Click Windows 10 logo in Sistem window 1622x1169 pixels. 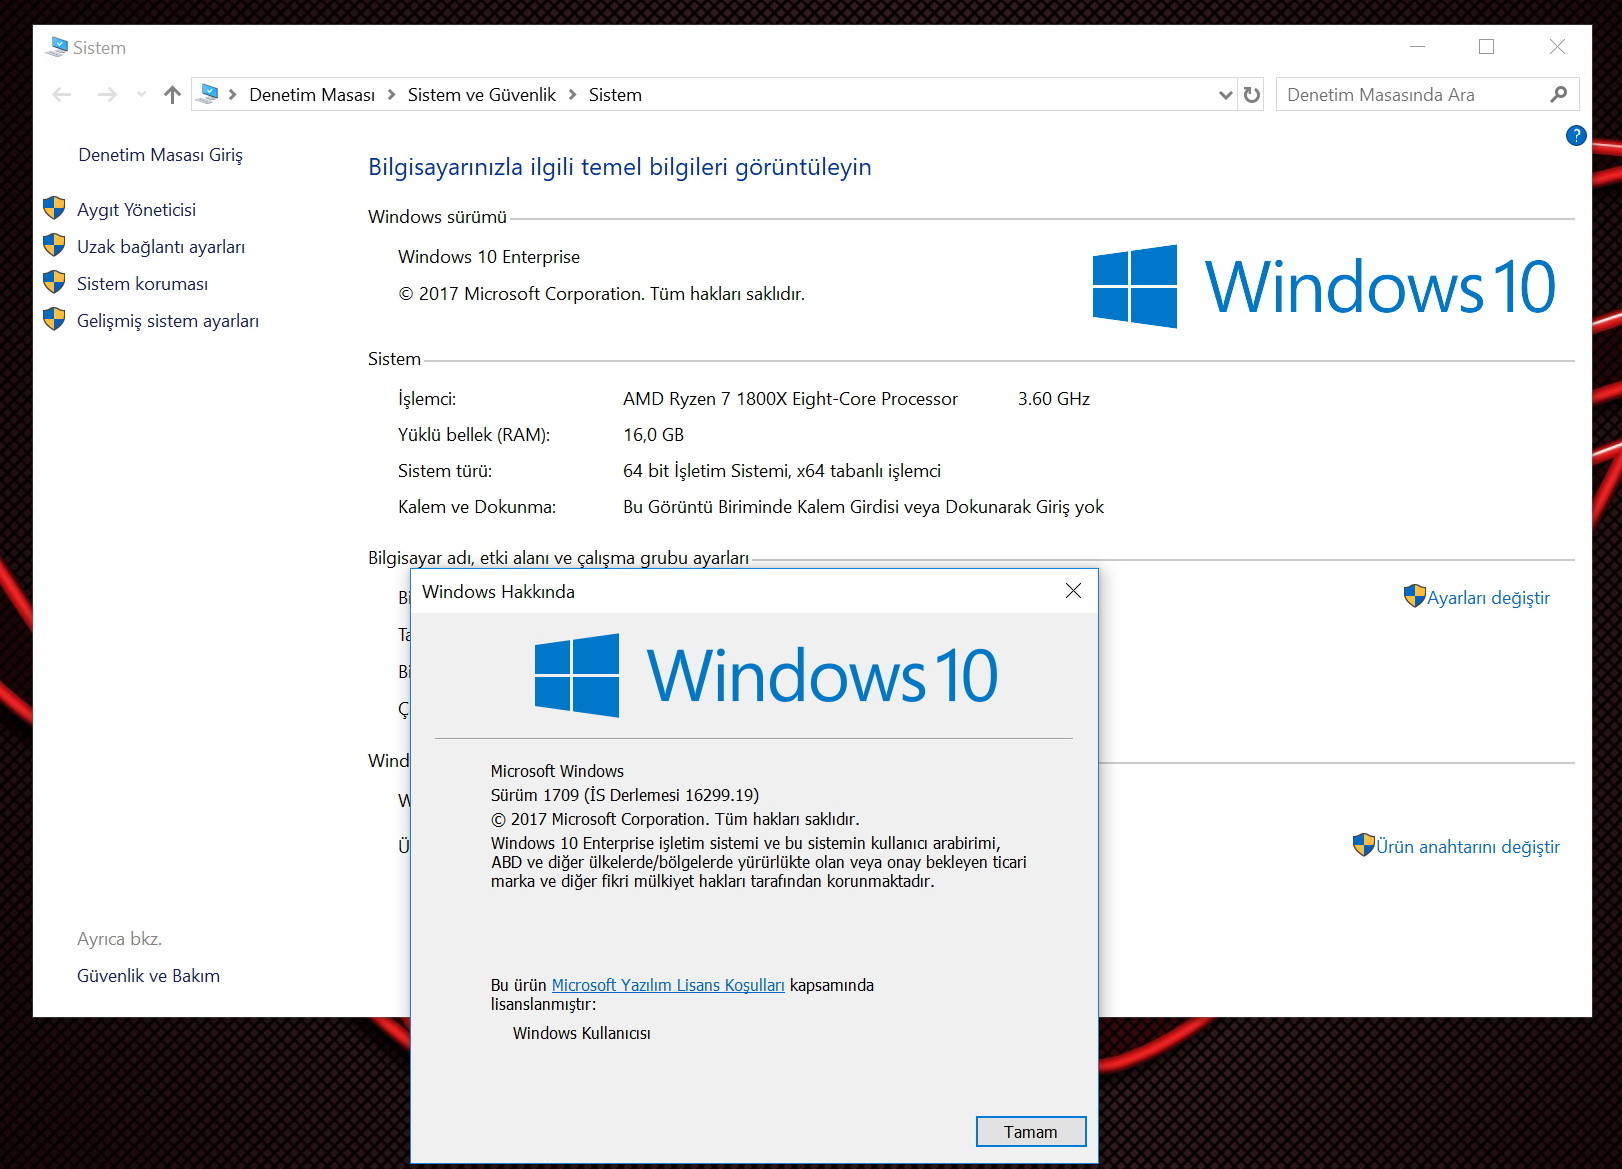tap(1323, 286)
